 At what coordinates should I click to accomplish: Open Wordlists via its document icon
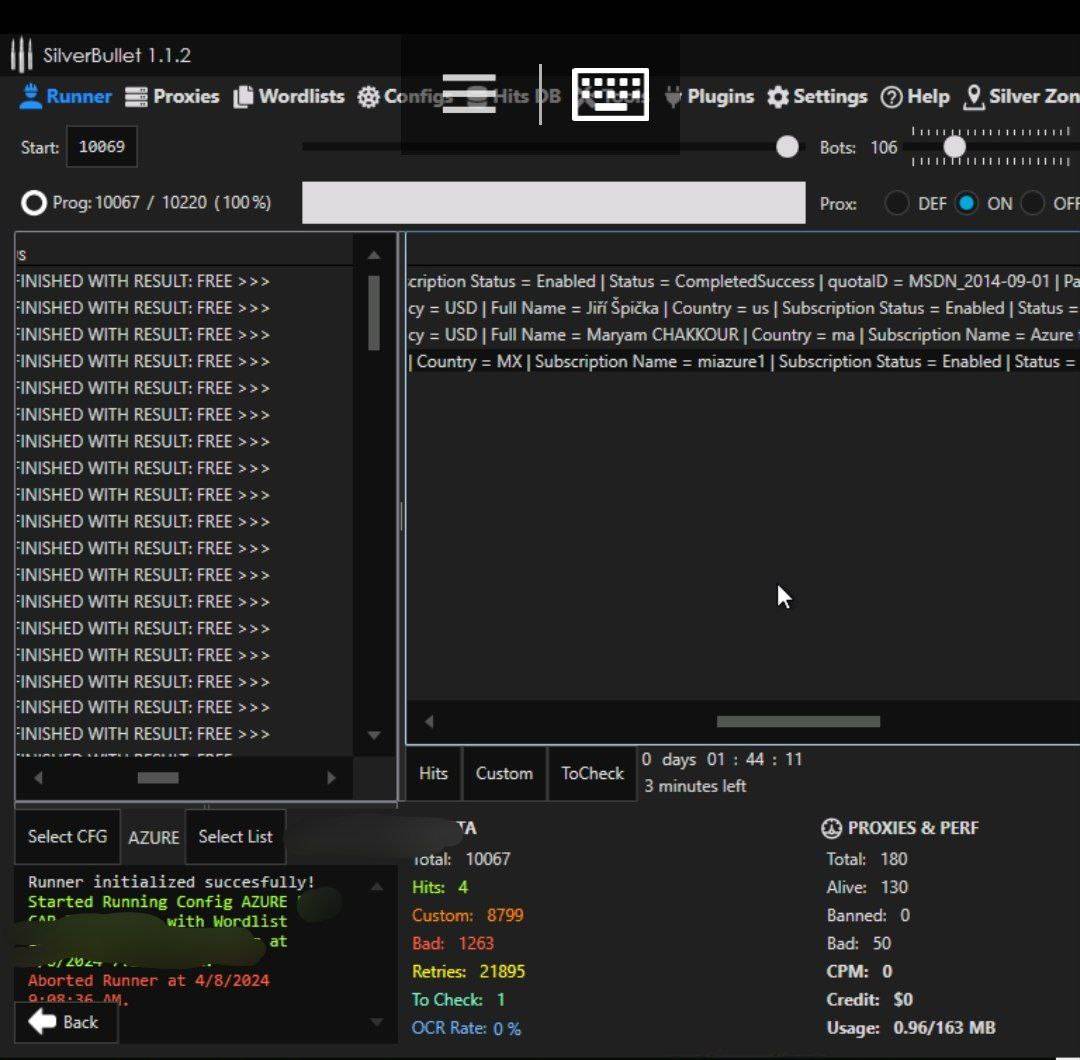(x=243, y=97)
